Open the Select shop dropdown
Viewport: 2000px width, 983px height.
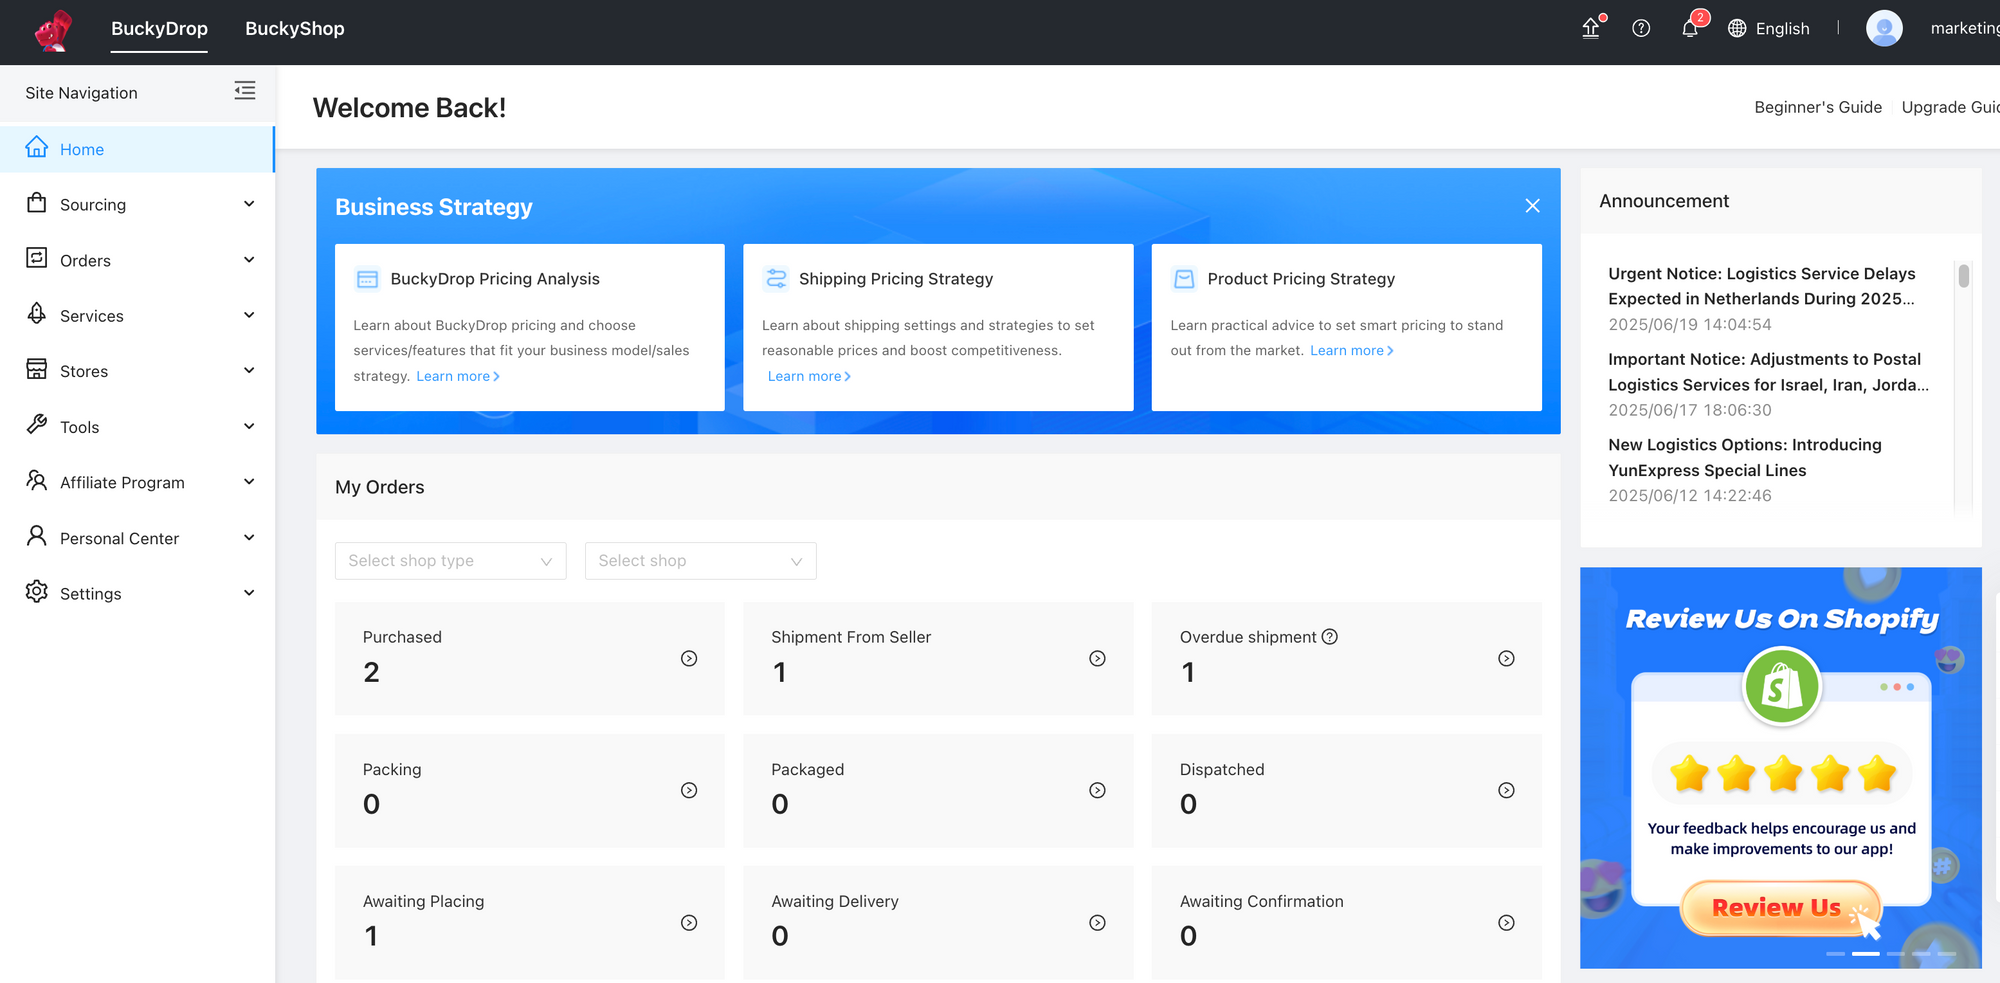tap(700, 561)
